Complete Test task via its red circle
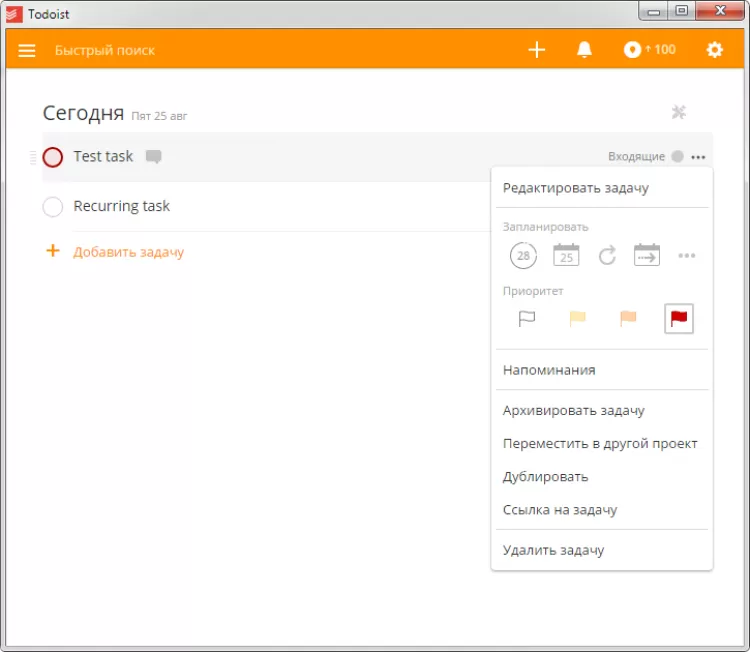The image size is (750, 652). click(53, 157)
